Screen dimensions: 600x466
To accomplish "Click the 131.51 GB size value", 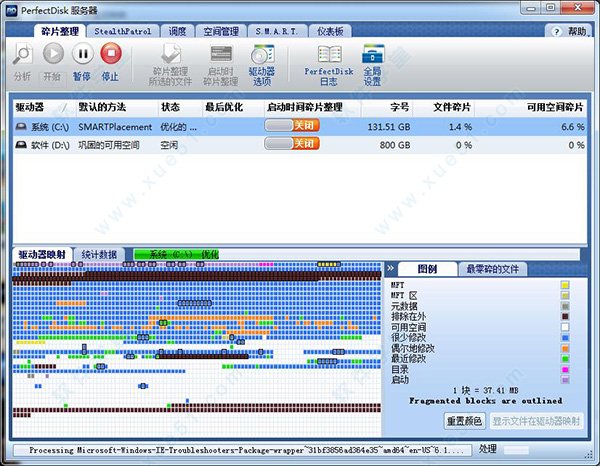I will point(389,127).
